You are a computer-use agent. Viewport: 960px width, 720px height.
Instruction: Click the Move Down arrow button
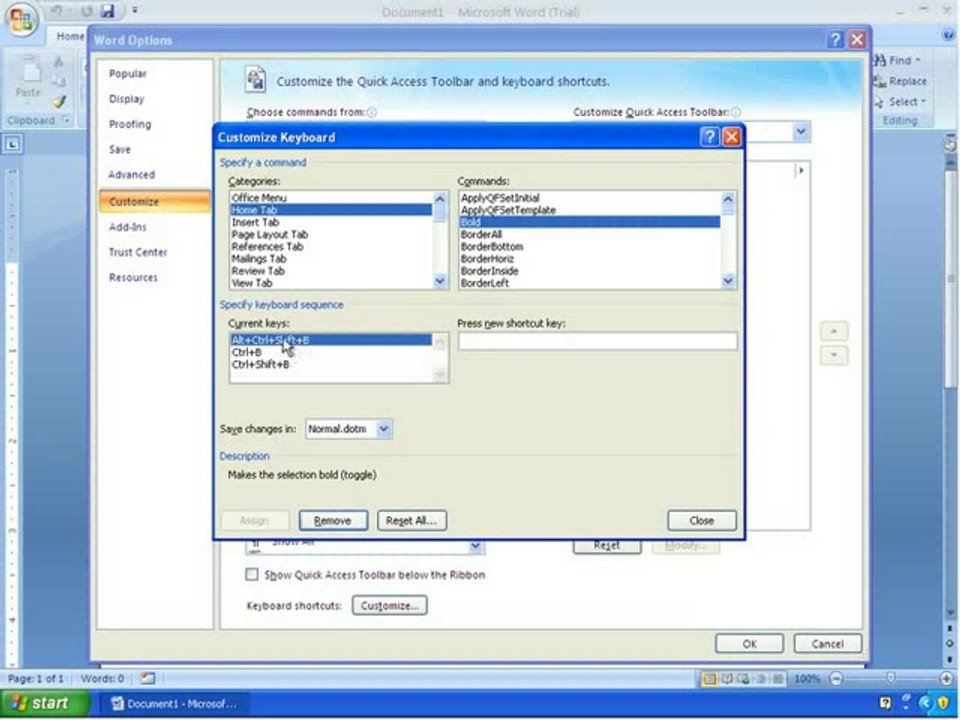click(x=834, y=355)
